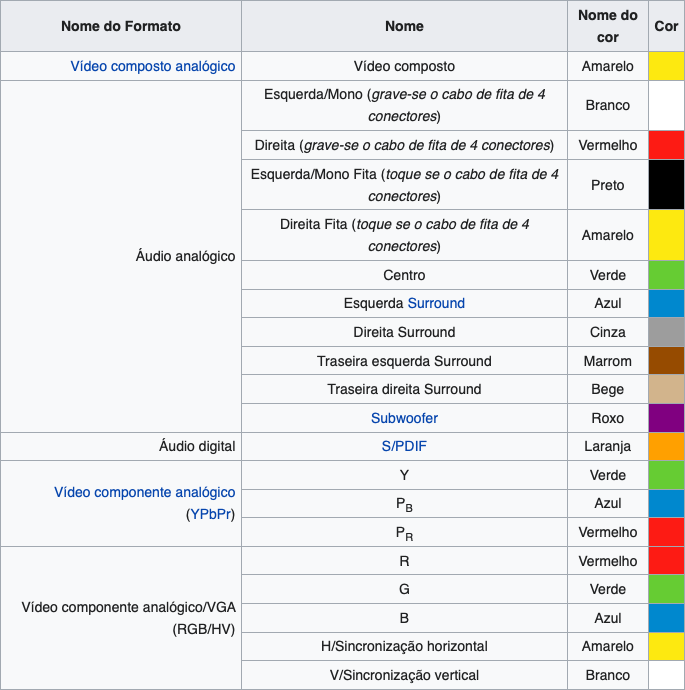
Task: Select the orange Laranja swatch
Action: [666, 446]
